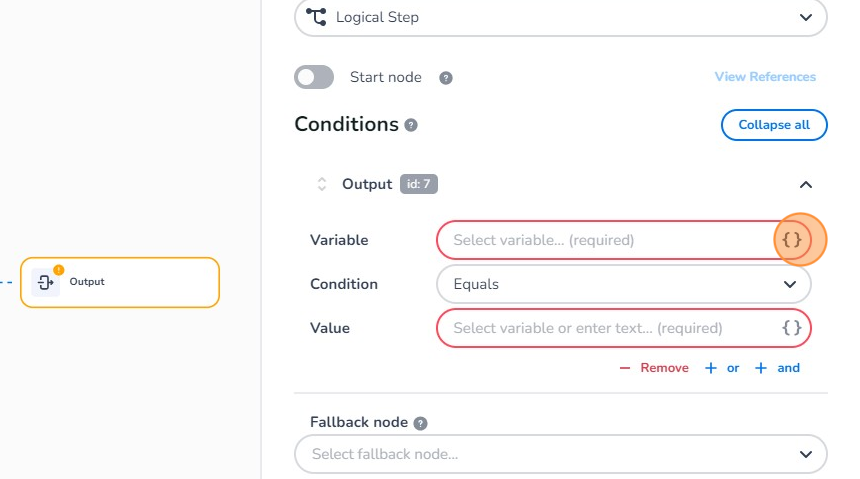Collapse the Output condition chevron
The height and width of the screenshot is (479, 860).
(806, 184)
